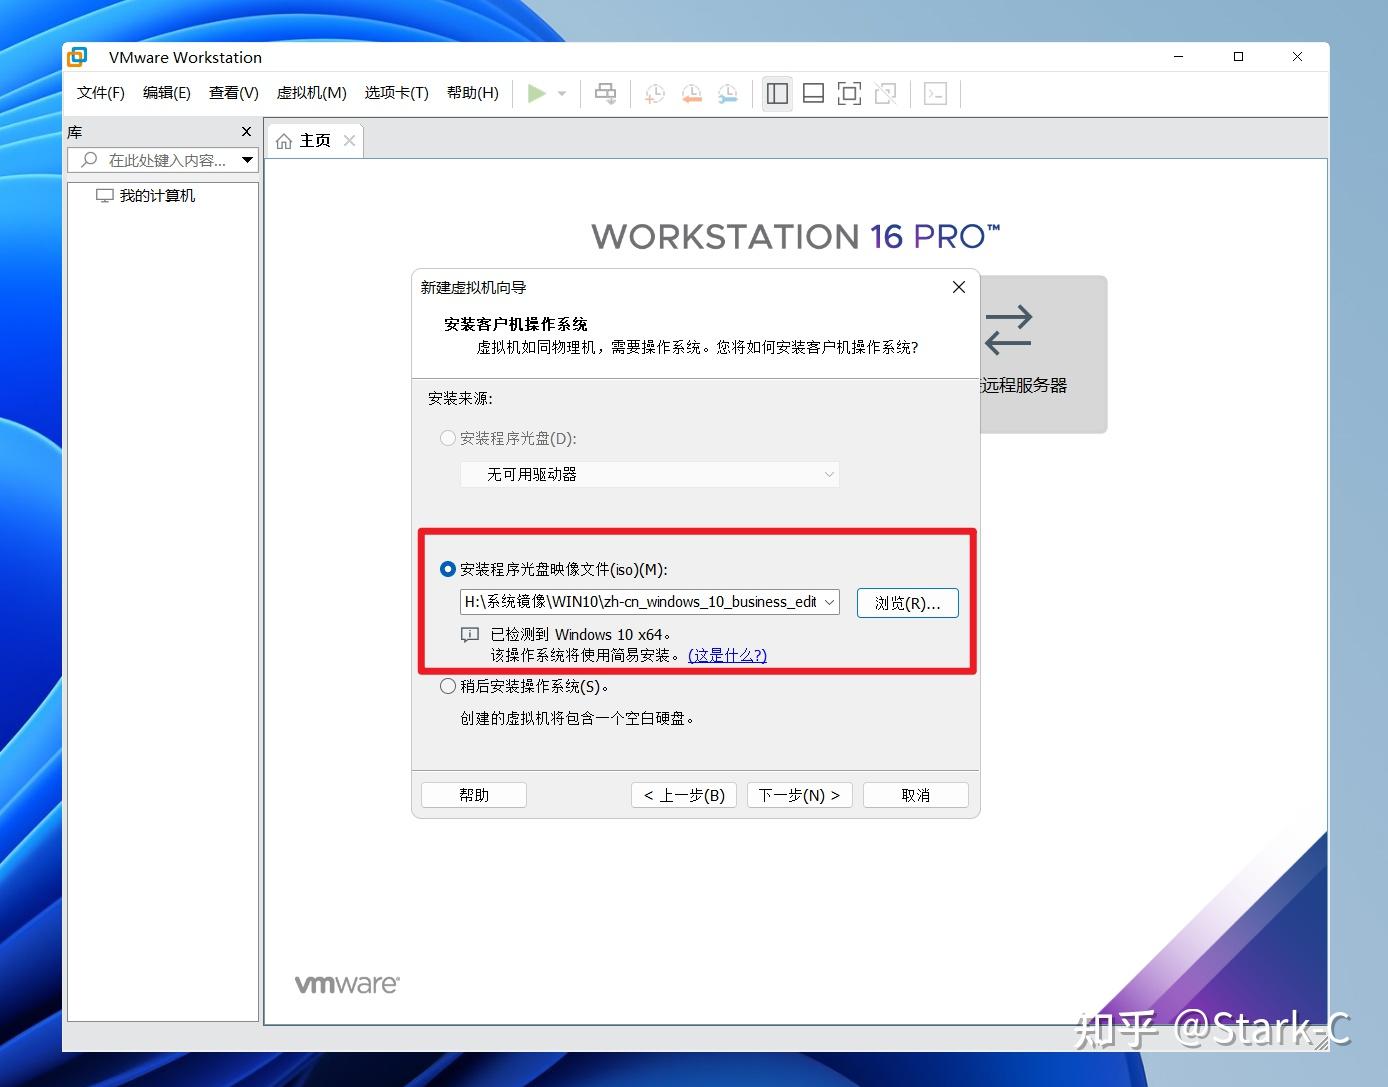Expand the ISO image path dropdown
Viewport: 1388px width, 1087px height.
tap(828, 602)
